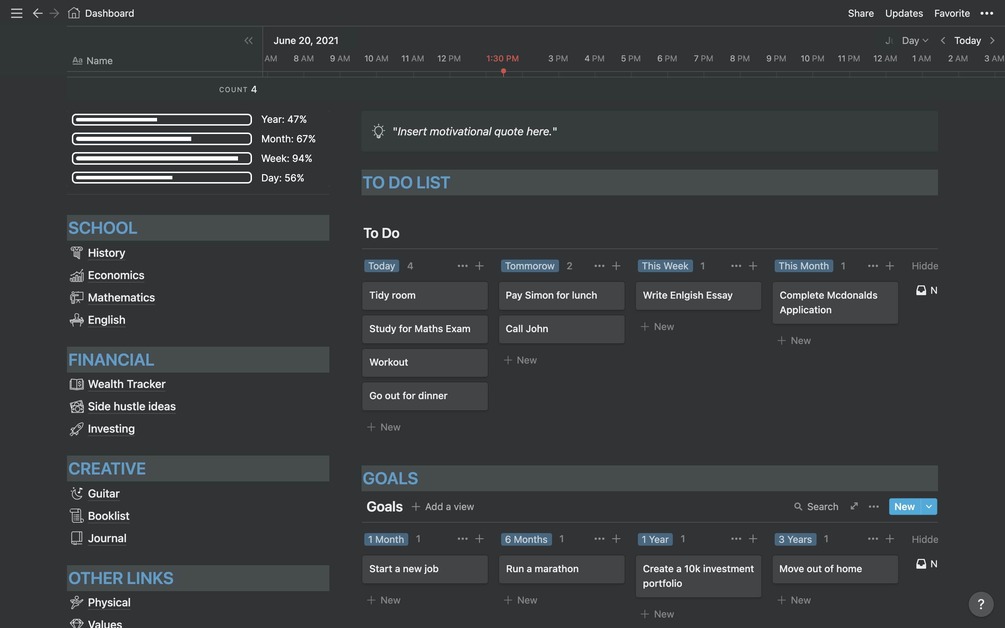Open the Day timeline range dropdown

(x=915, y=41)
